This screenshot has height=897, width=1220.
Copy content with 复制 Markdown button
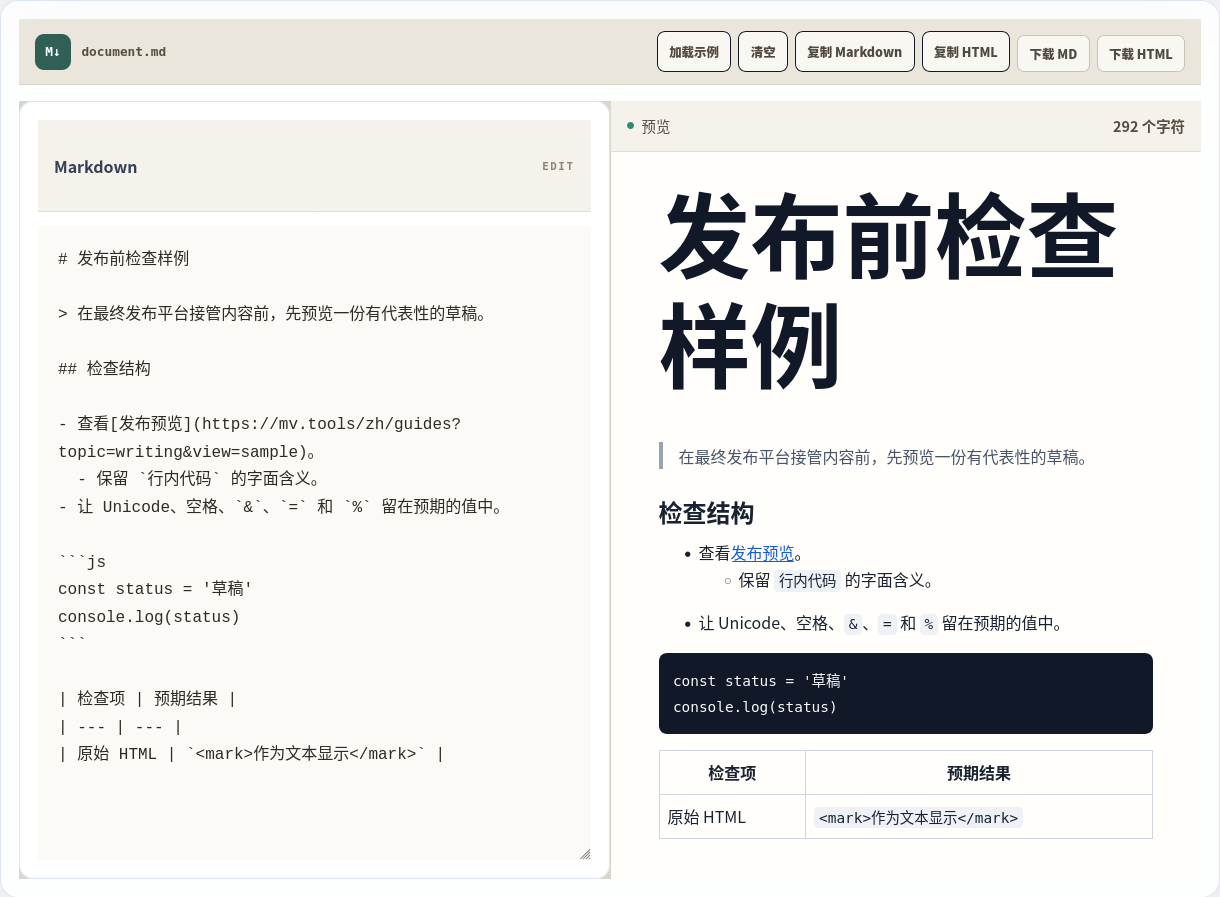[x=855, y=52]
